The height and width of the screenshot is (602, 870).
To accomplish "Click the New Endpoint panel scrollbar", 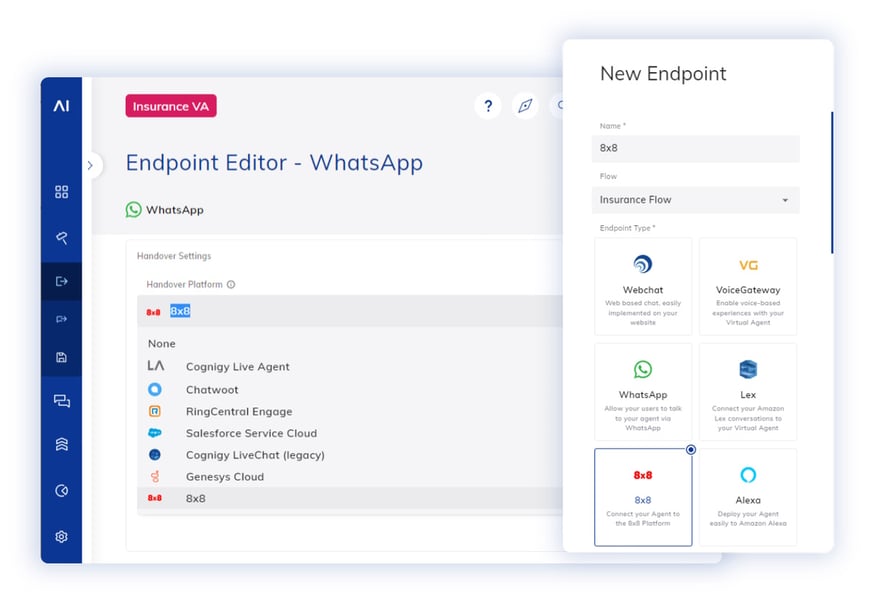I will click(x=832, y=183).
